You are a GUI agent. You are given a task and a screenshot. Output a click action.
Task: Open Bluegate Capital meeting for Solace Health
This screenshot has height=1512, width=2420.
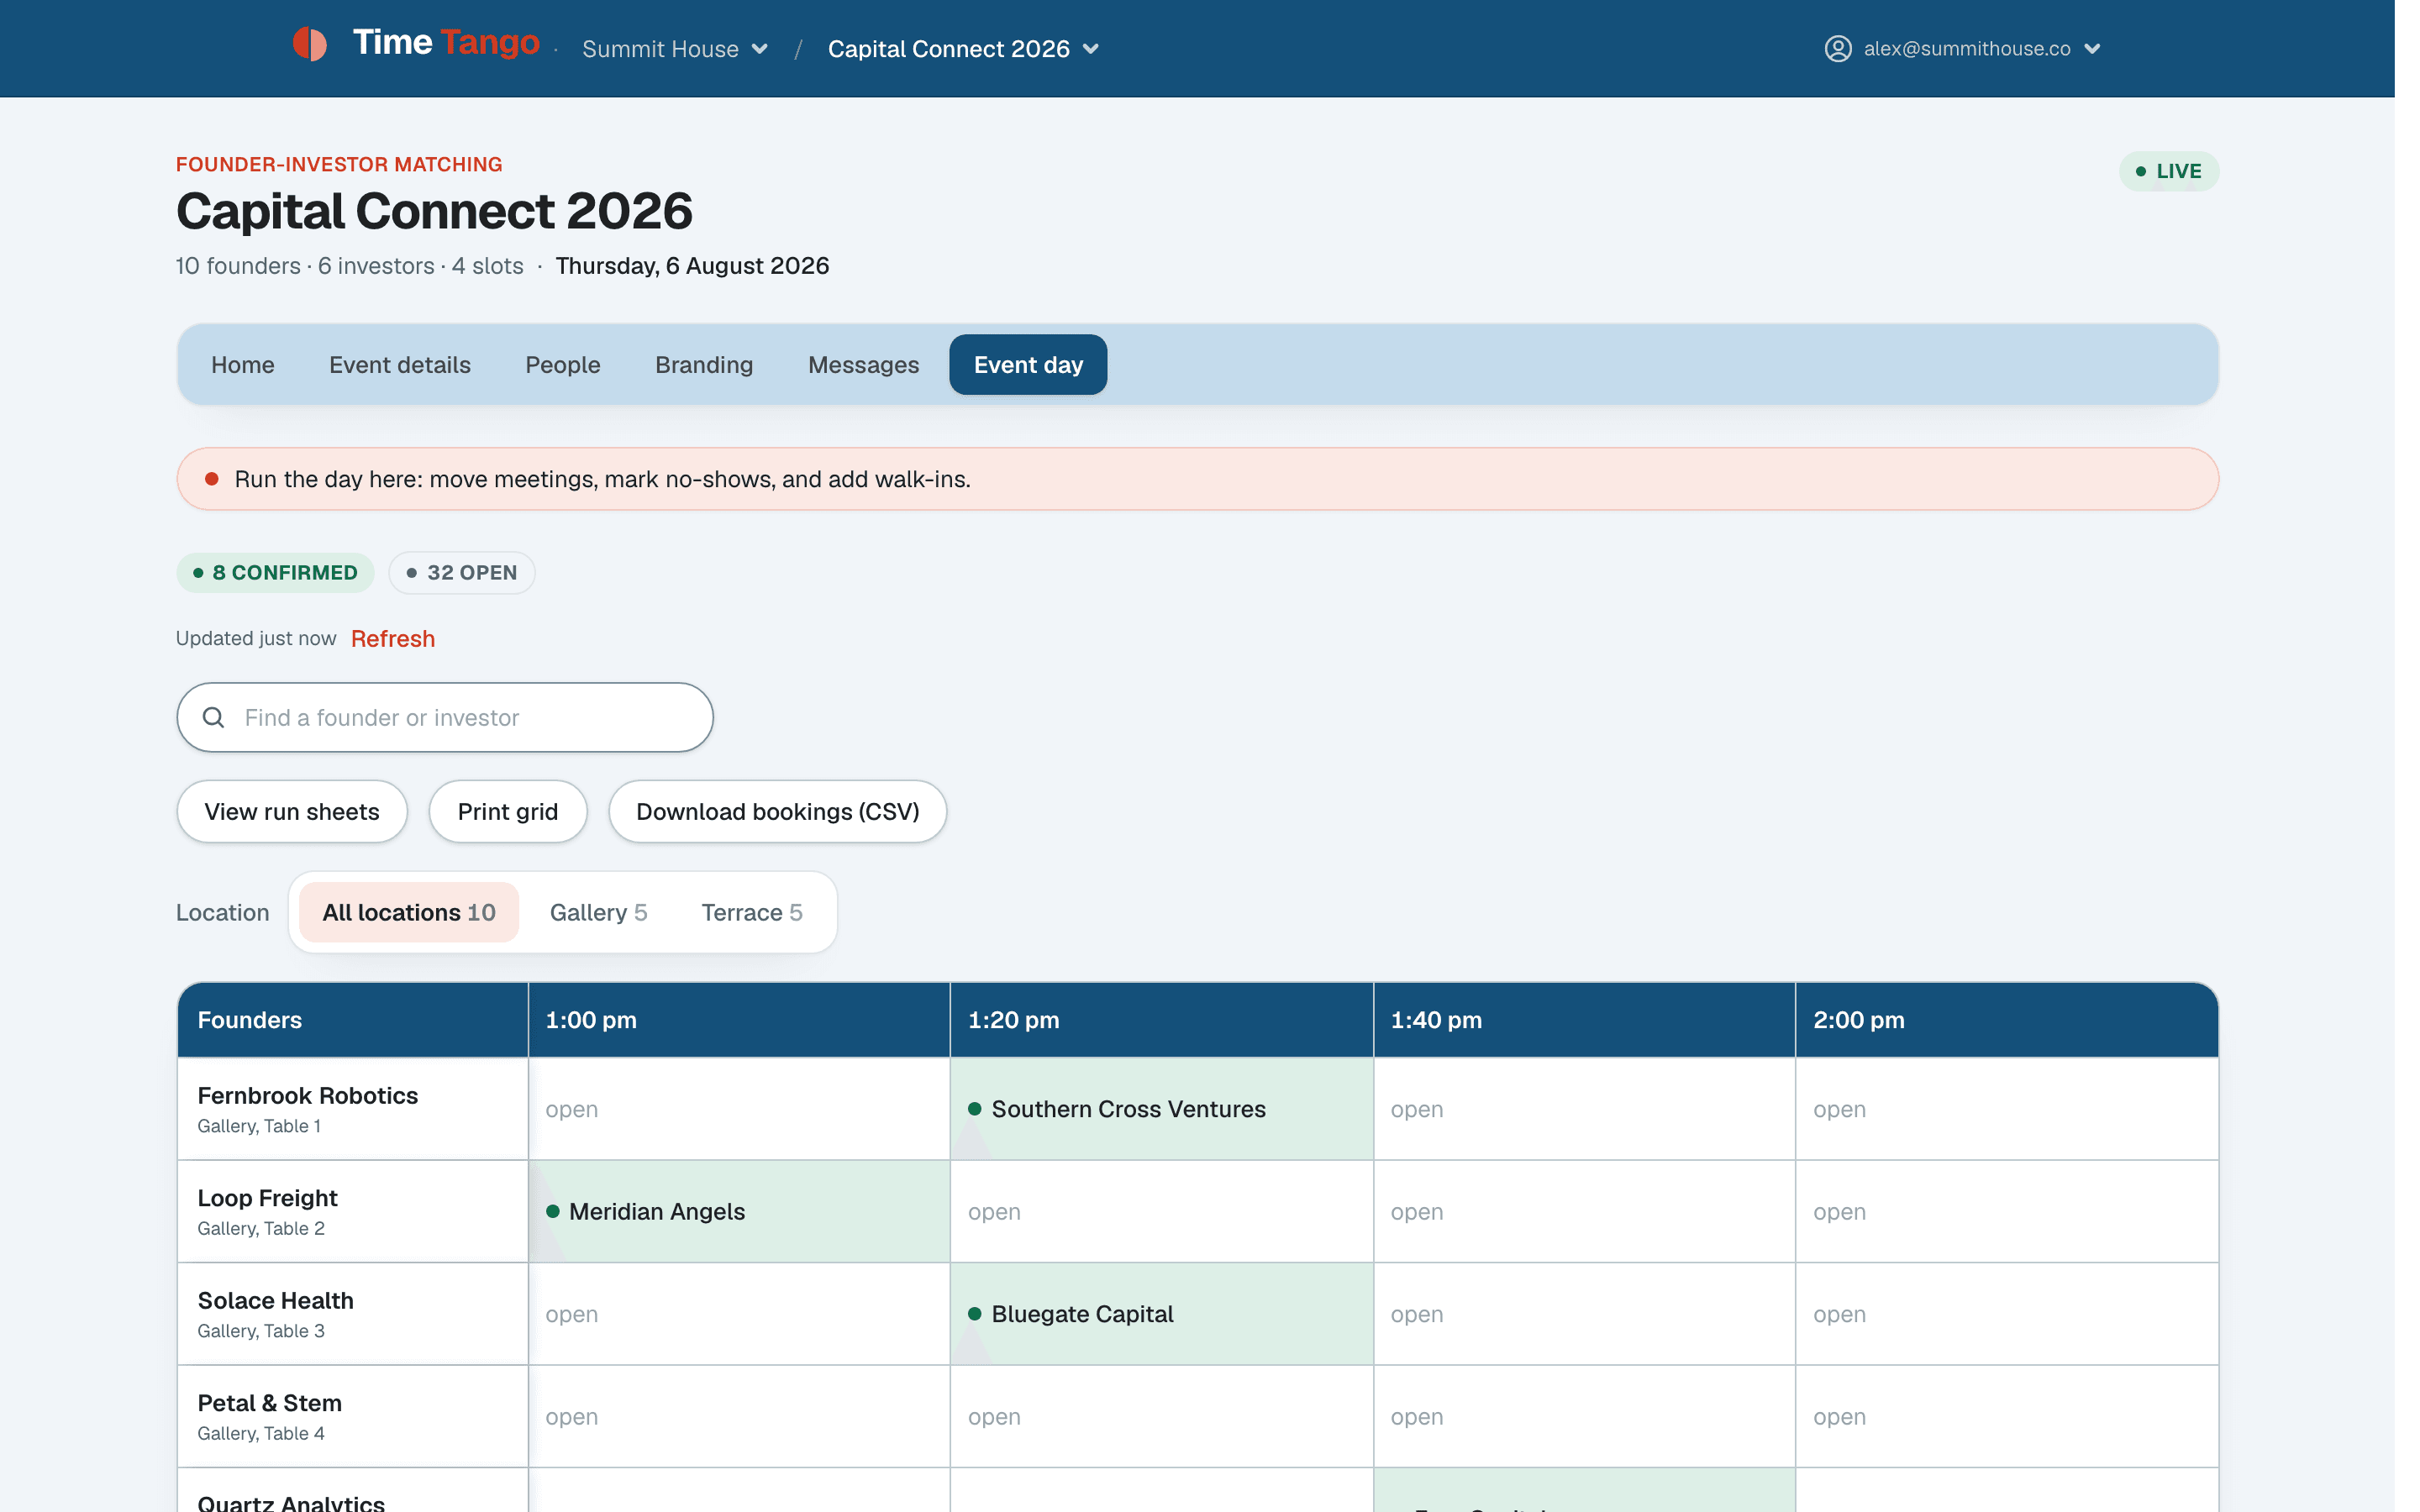[1162, 1314]
